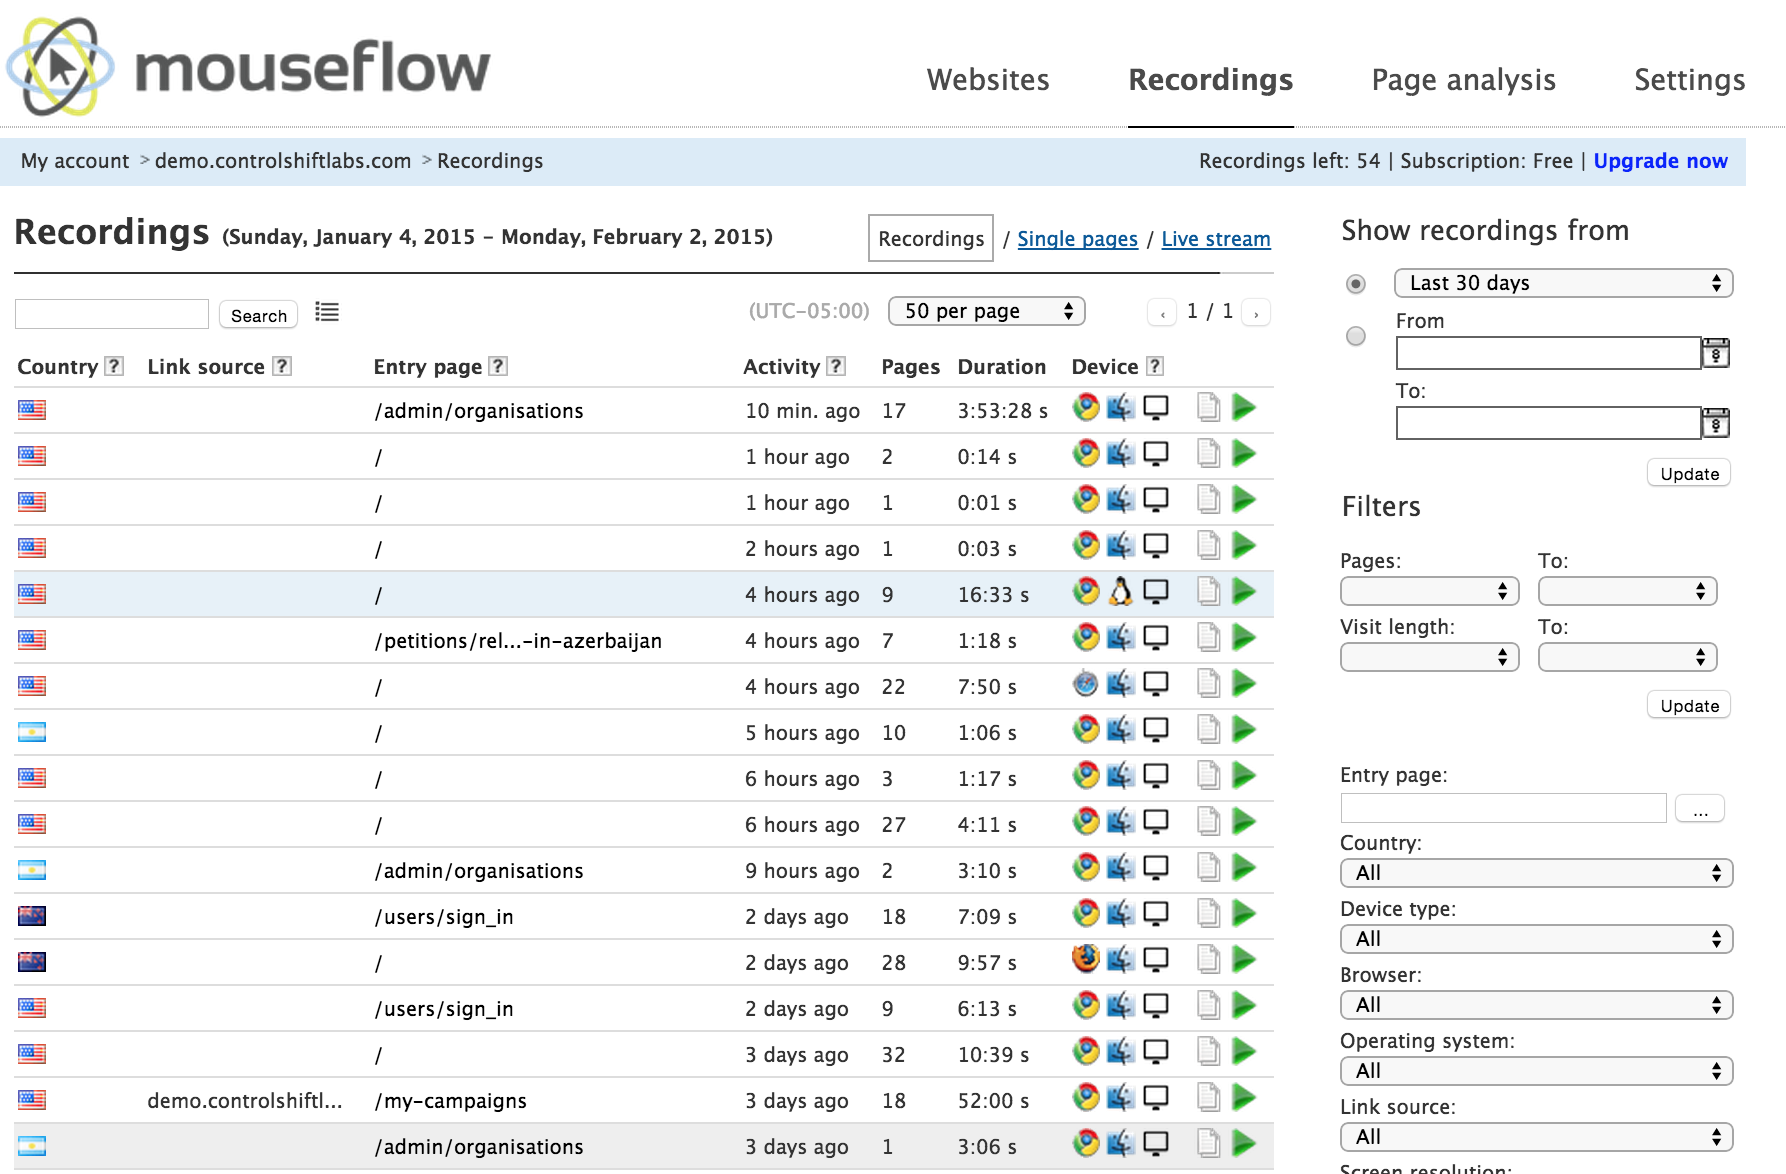This screenshot has height=1174, width=1786.
Task: Open page list icon for 1:06 s recording
Action: 1208,730
